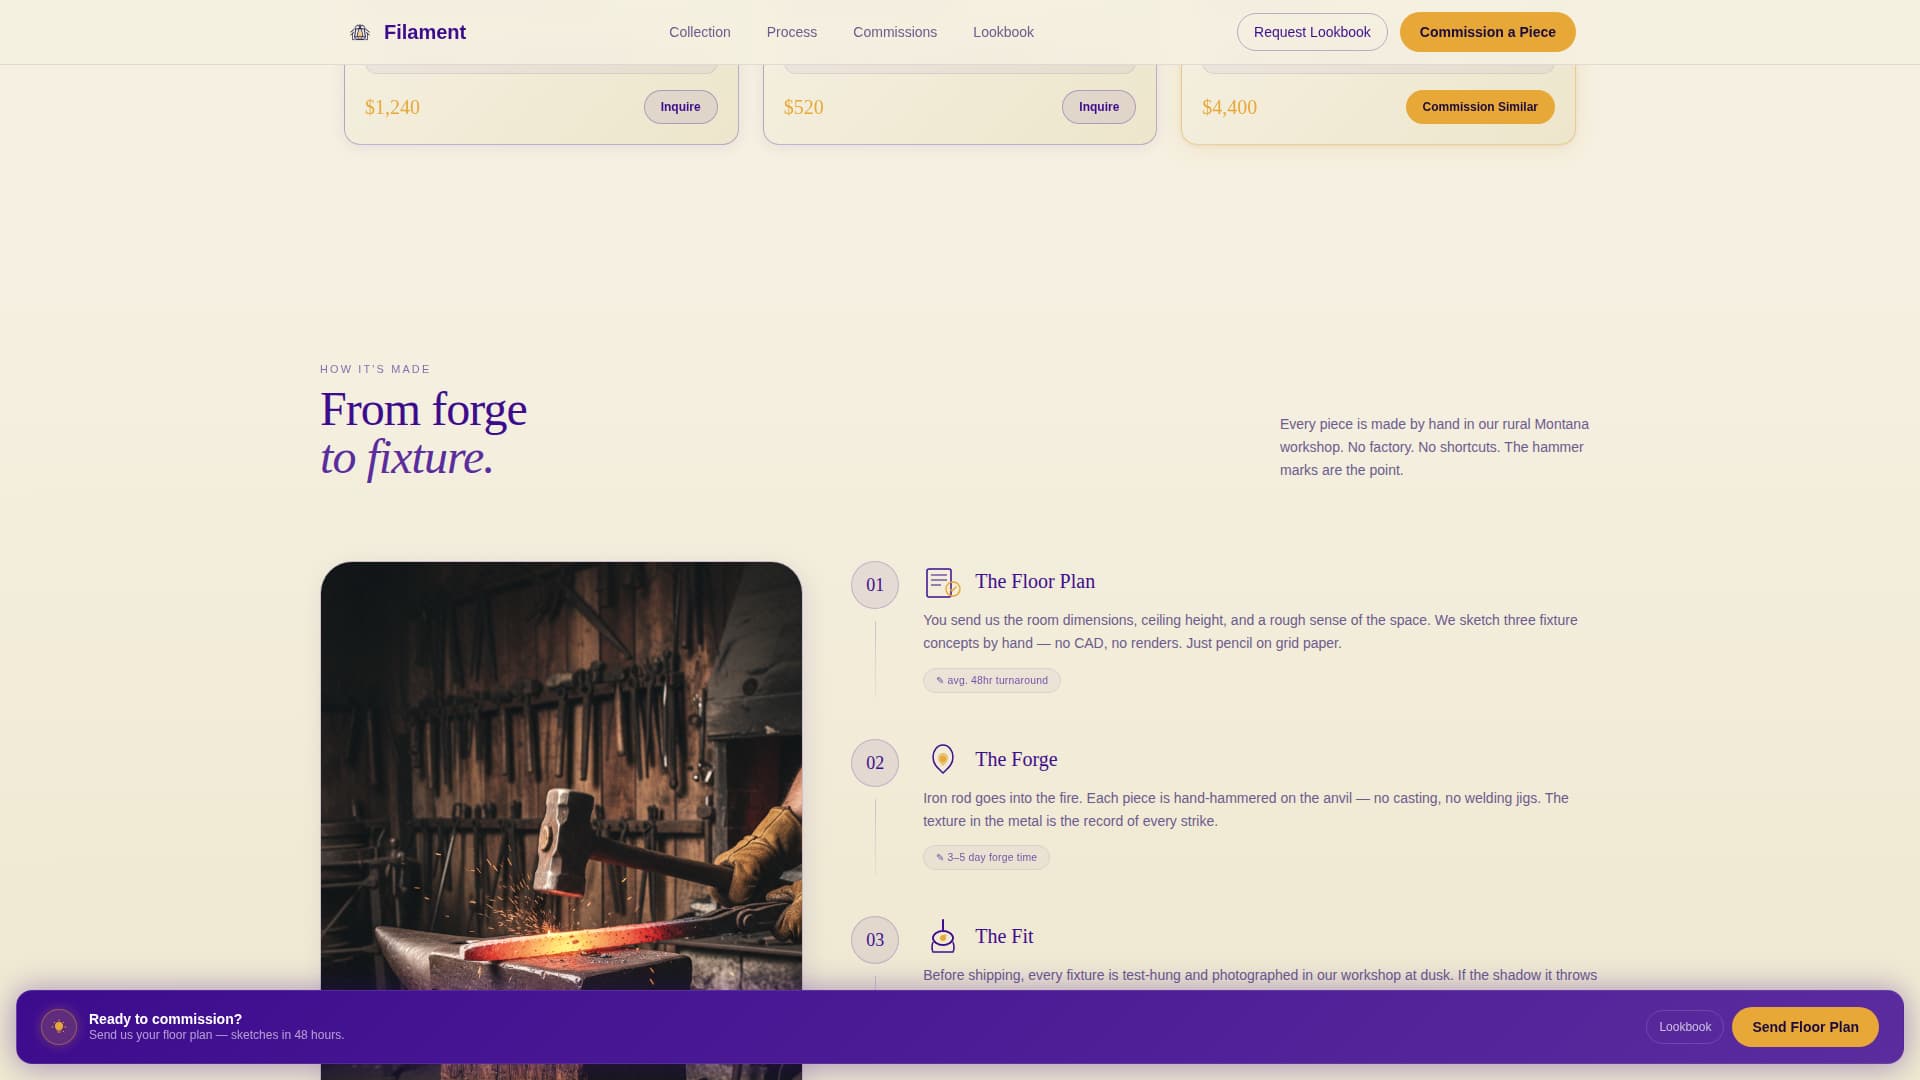Click the Request Lookbook button
The width and height of the screenshot is (1920, 1080).
[x=1311, y=32]
